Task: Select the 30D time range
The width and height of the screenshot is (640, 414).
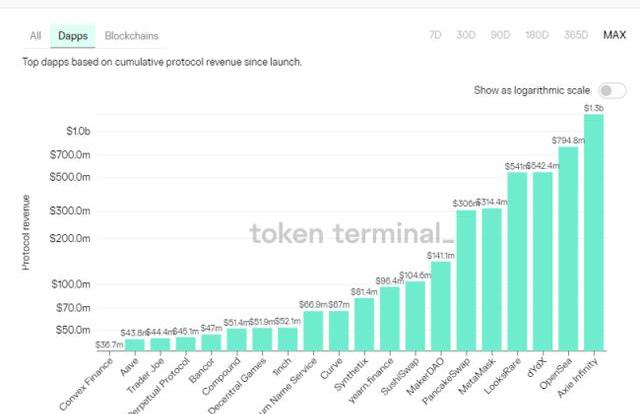Action: tap(465, 35)
